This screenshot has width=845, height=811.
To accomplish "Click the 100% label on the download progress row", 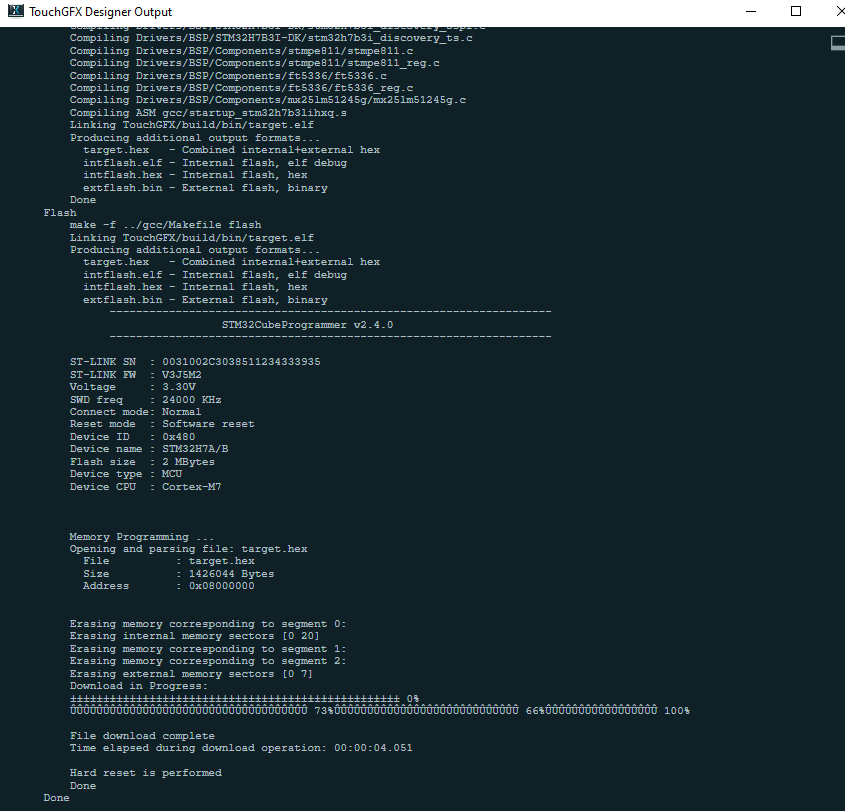I will pos(677,711).
